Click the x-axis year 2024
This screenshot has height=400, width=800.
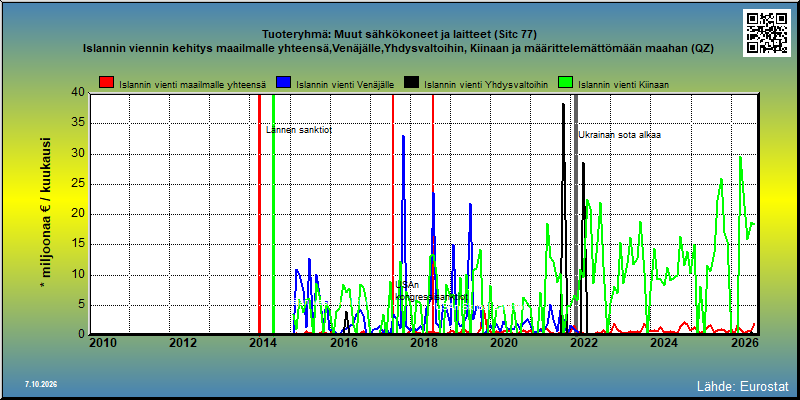pyautogui.click(x=664, y=342)
